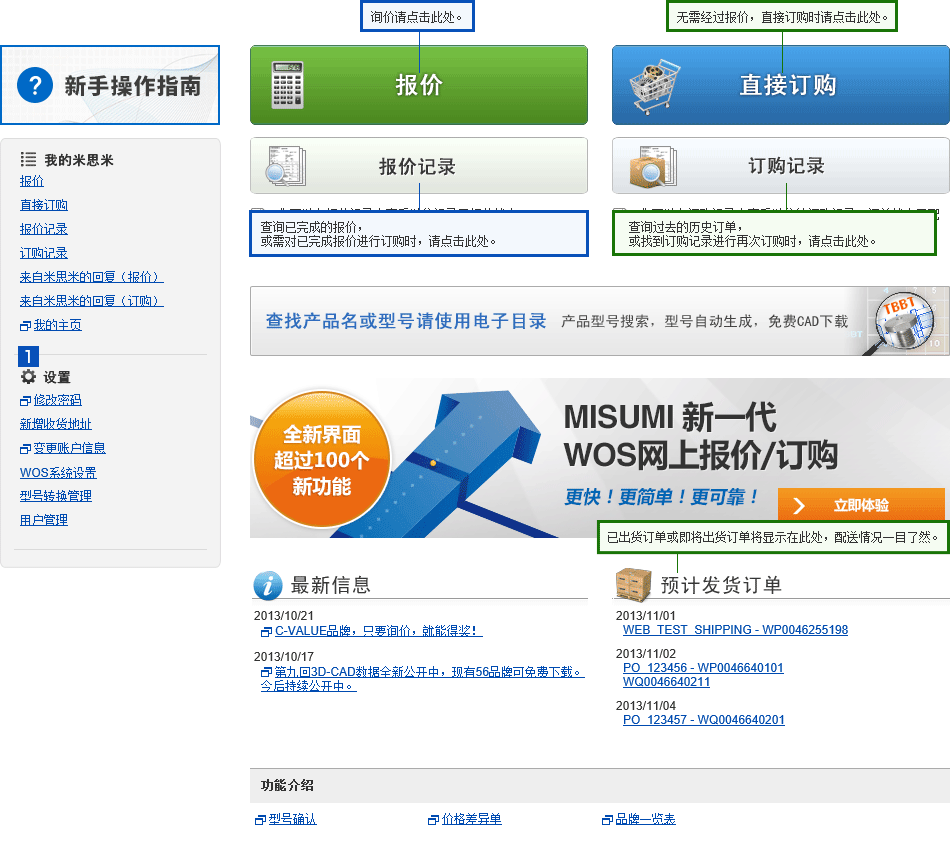950x850 pixels.
Task: Open 来自米思米的回复（订购） link
Action: [x=91, y=301]
